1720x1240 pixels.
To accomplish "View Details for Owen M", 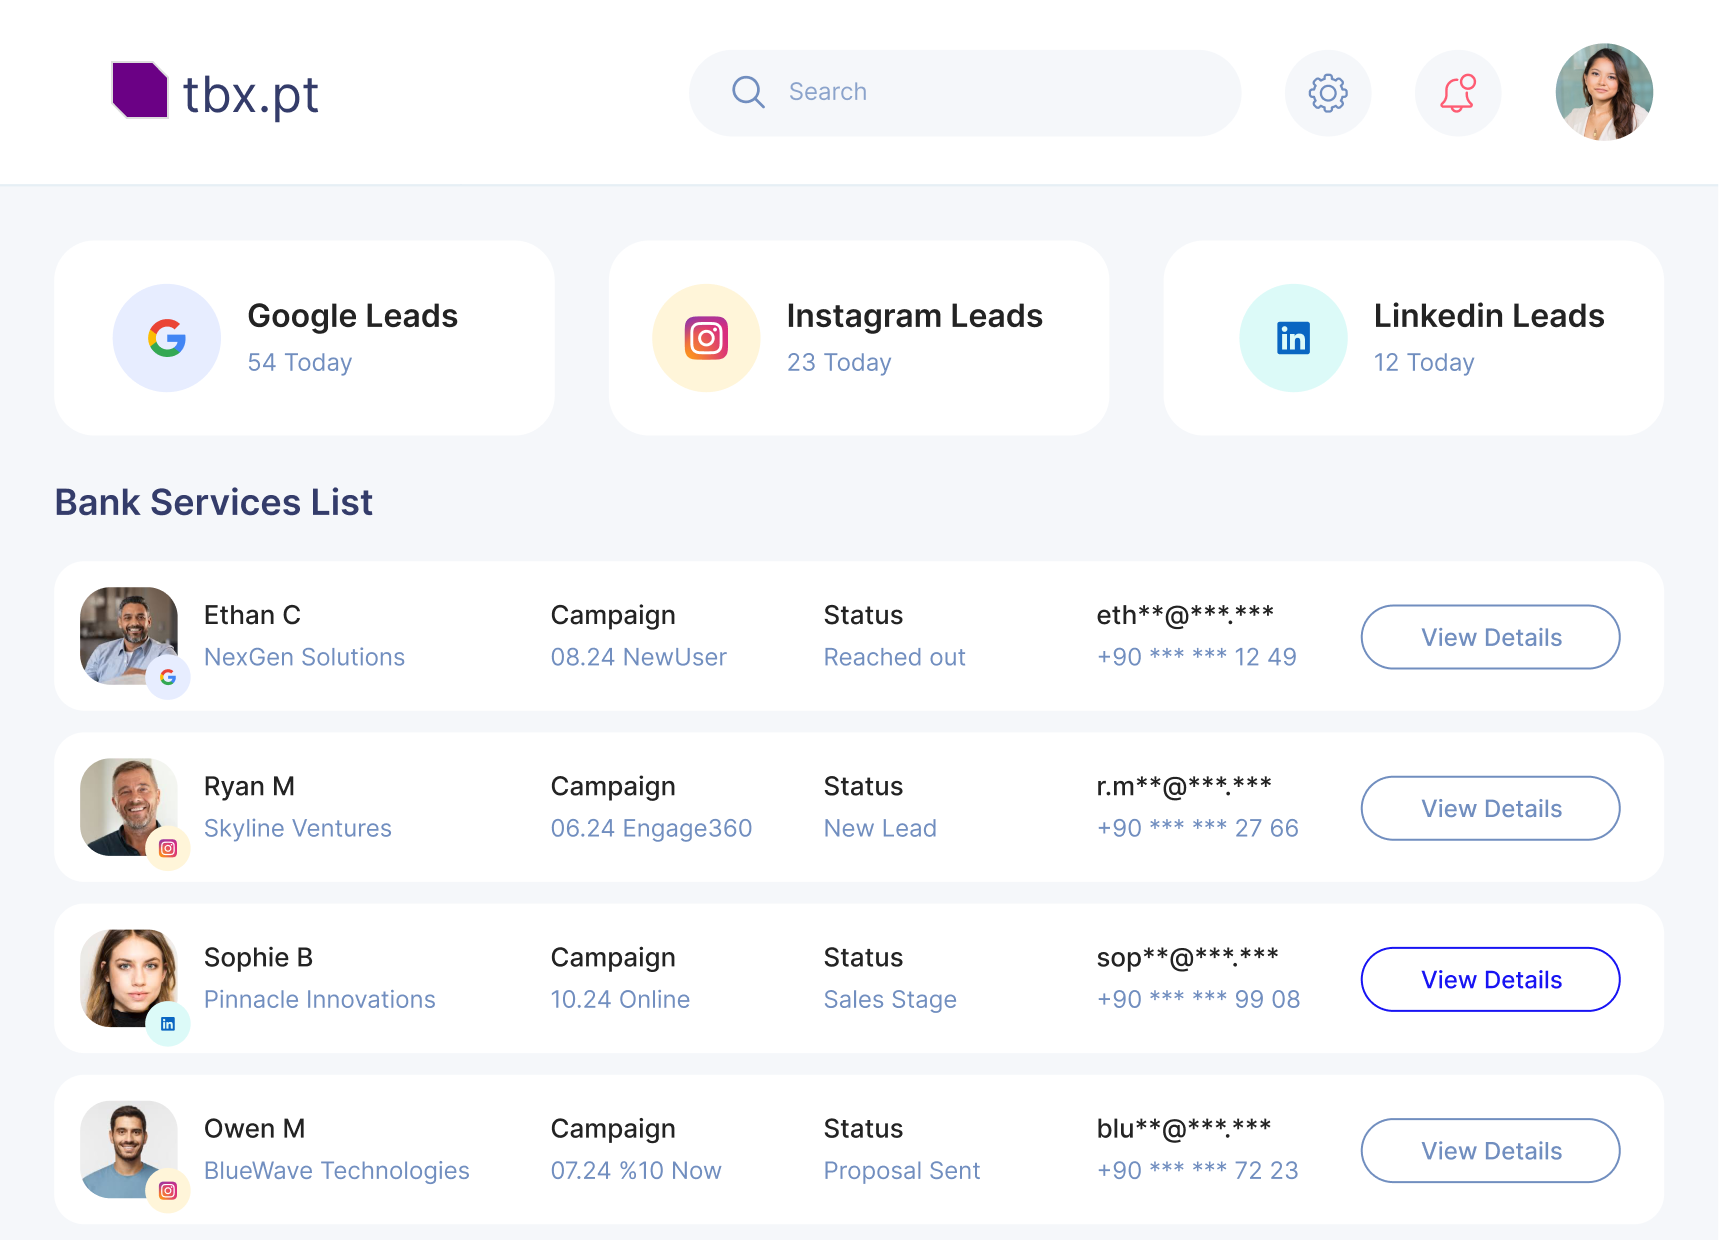I will click(x=1490, y=1151).
